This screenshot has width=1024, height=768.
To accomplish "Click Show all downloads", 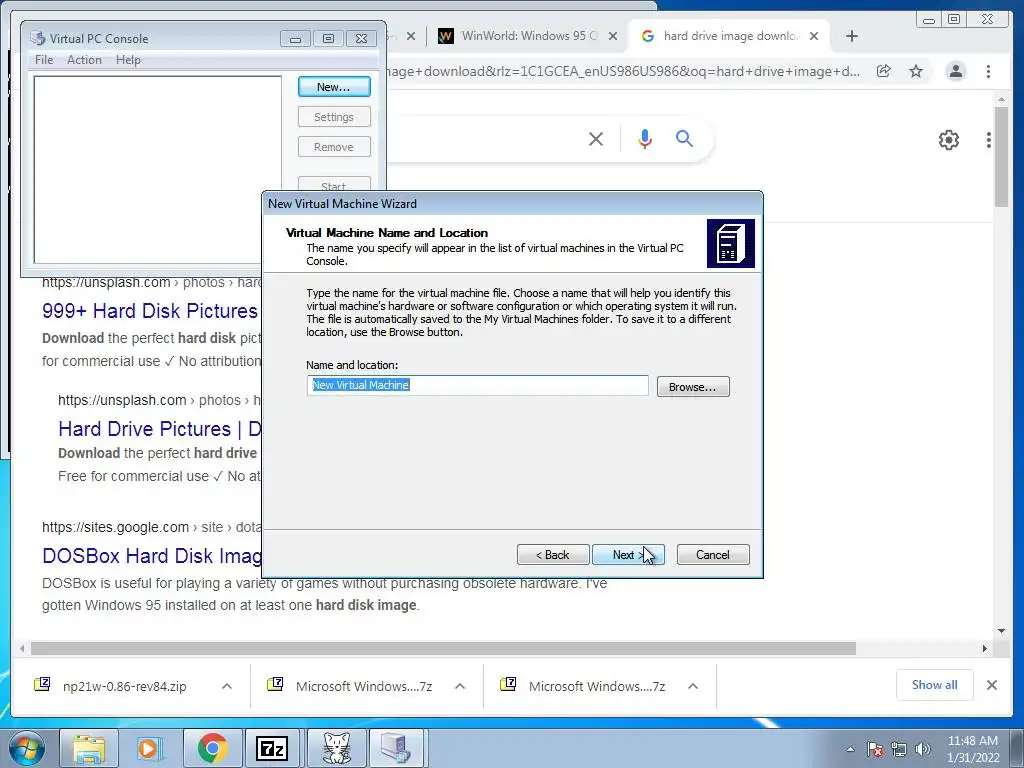I will [935, 685].
